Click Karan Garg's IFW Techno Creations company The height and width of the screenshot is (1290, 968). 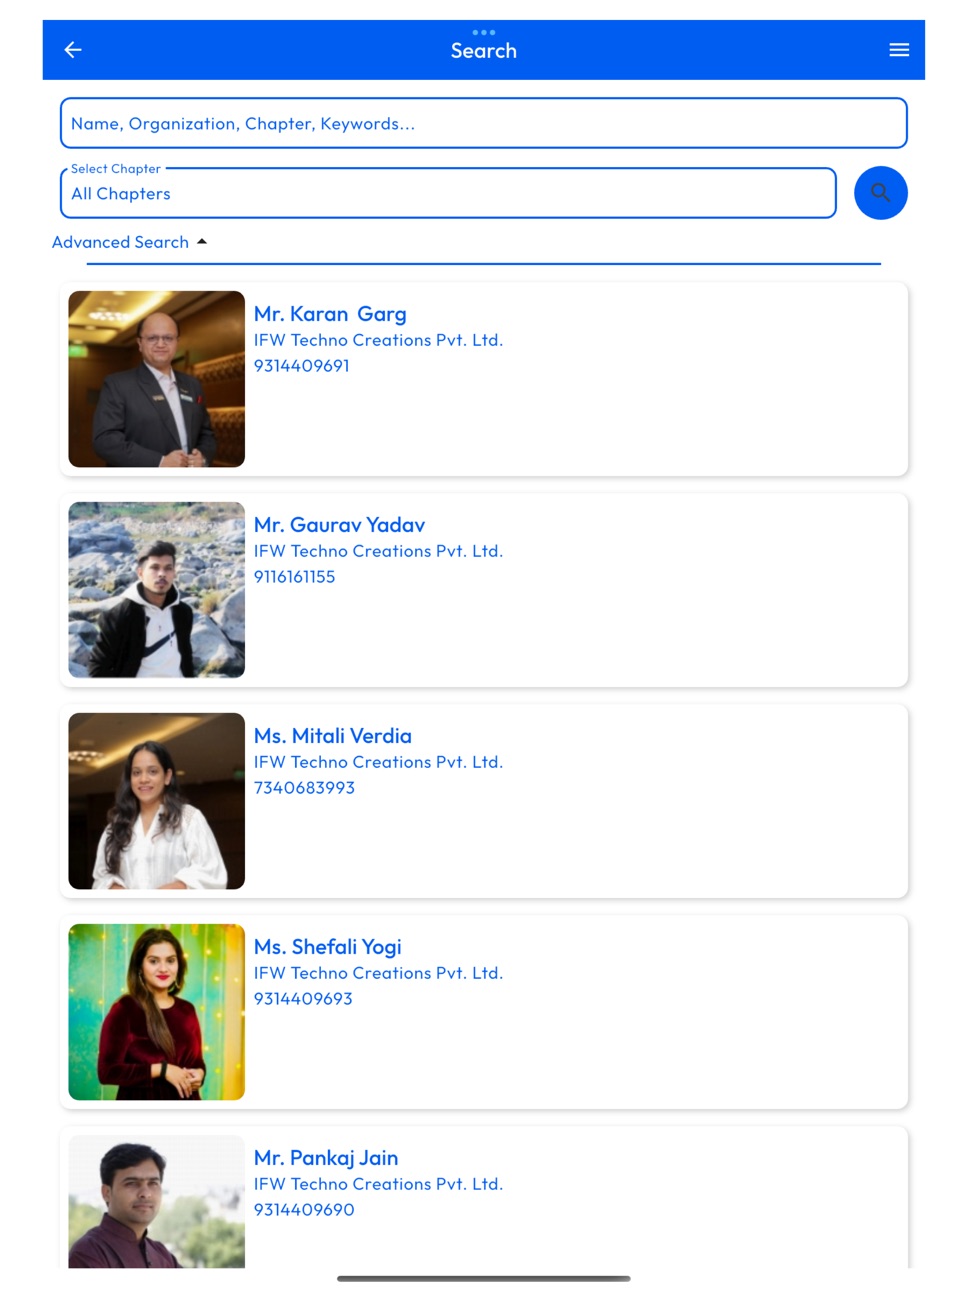(x=378, y=340)
